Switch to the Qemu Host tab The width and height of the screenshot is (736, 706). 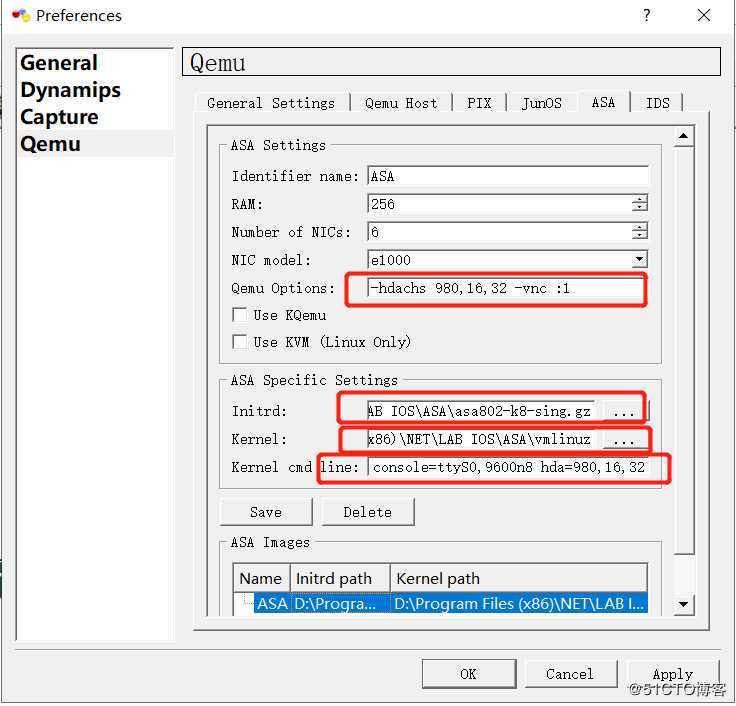[x=401, y=103]
